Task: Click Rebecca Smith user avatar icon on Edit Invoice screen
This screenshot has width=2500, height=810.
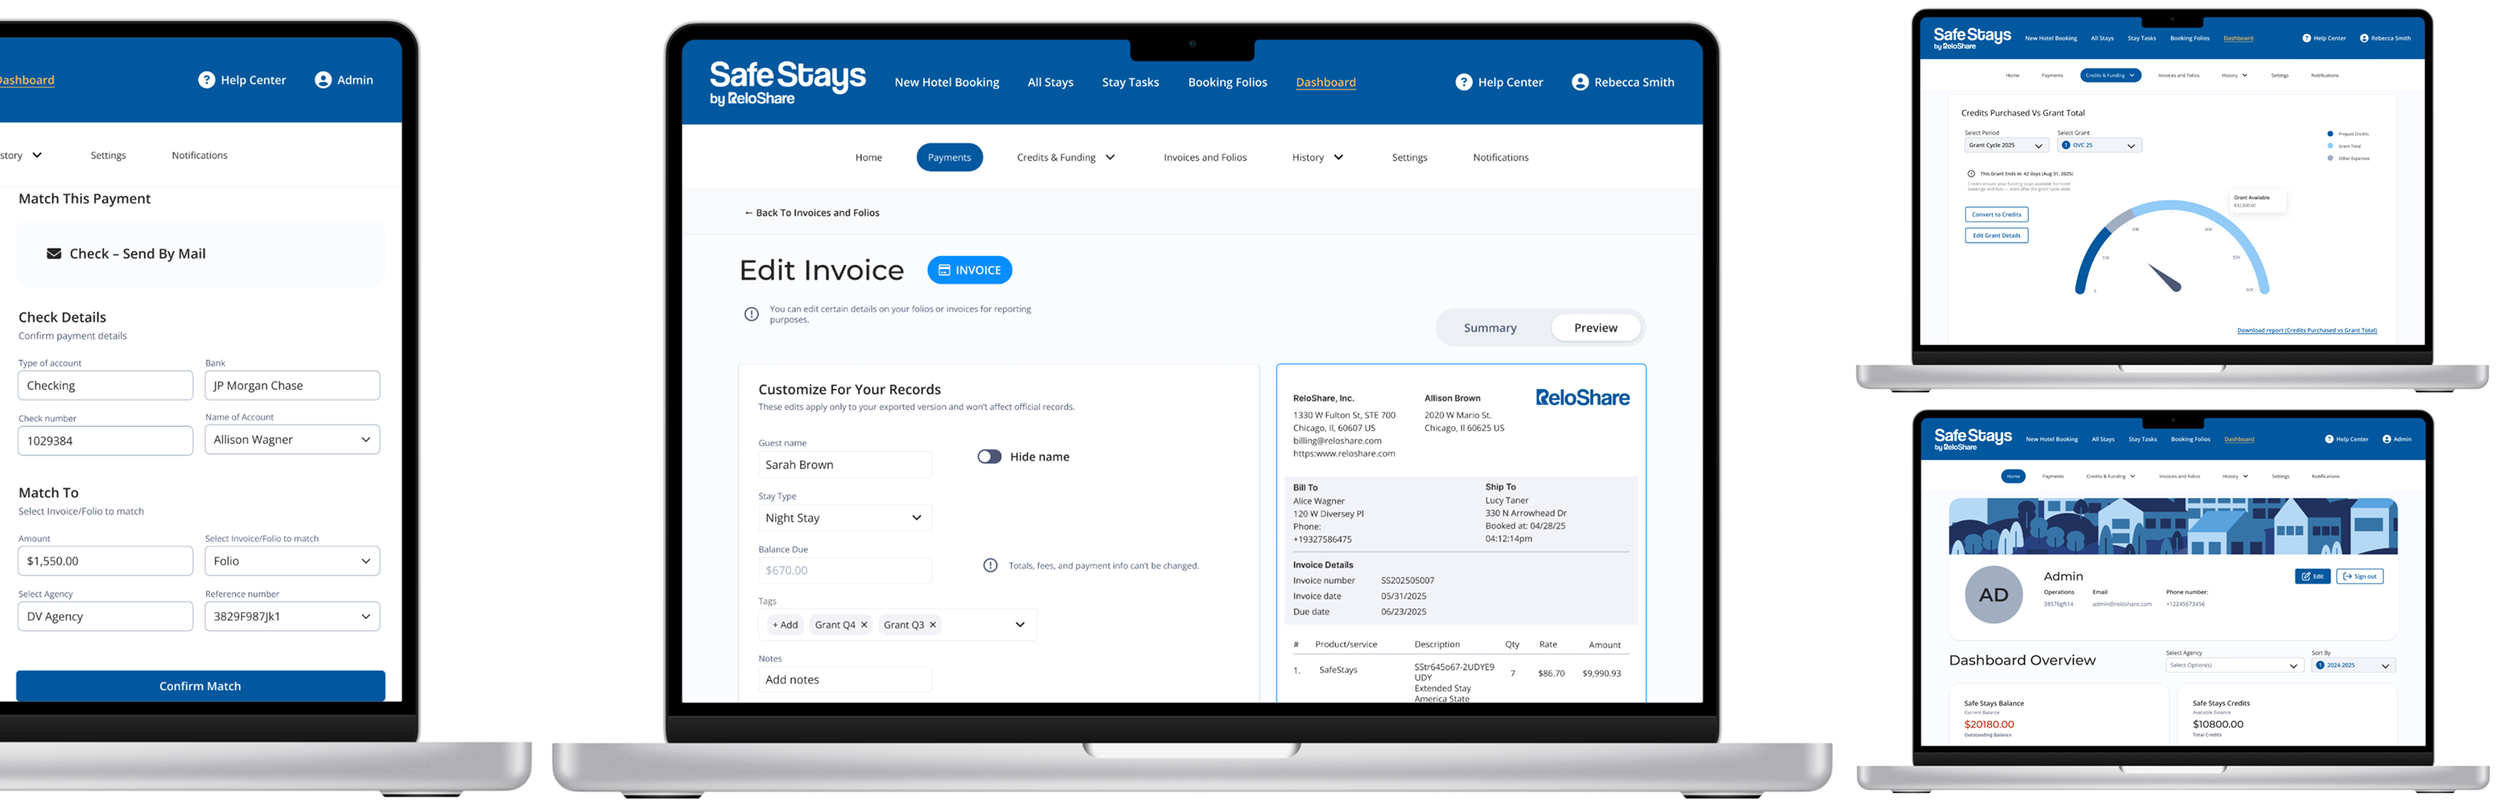Action: pyautogui.click(x=1579, y=82)
